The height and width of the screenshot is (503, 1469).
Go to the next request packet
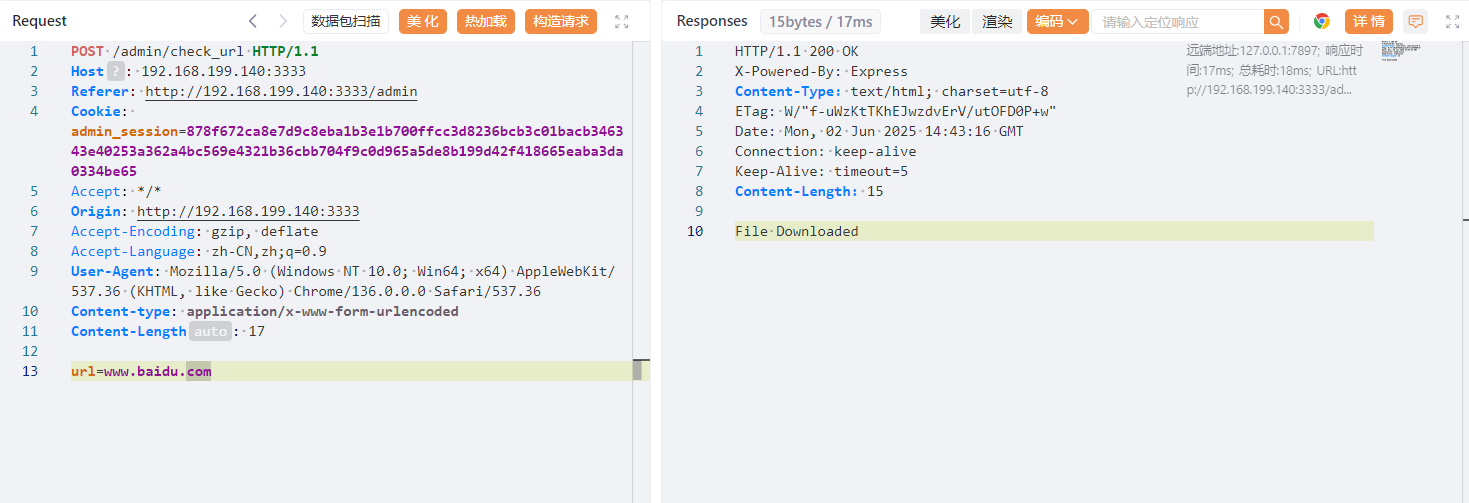click(x=283, y=21)
